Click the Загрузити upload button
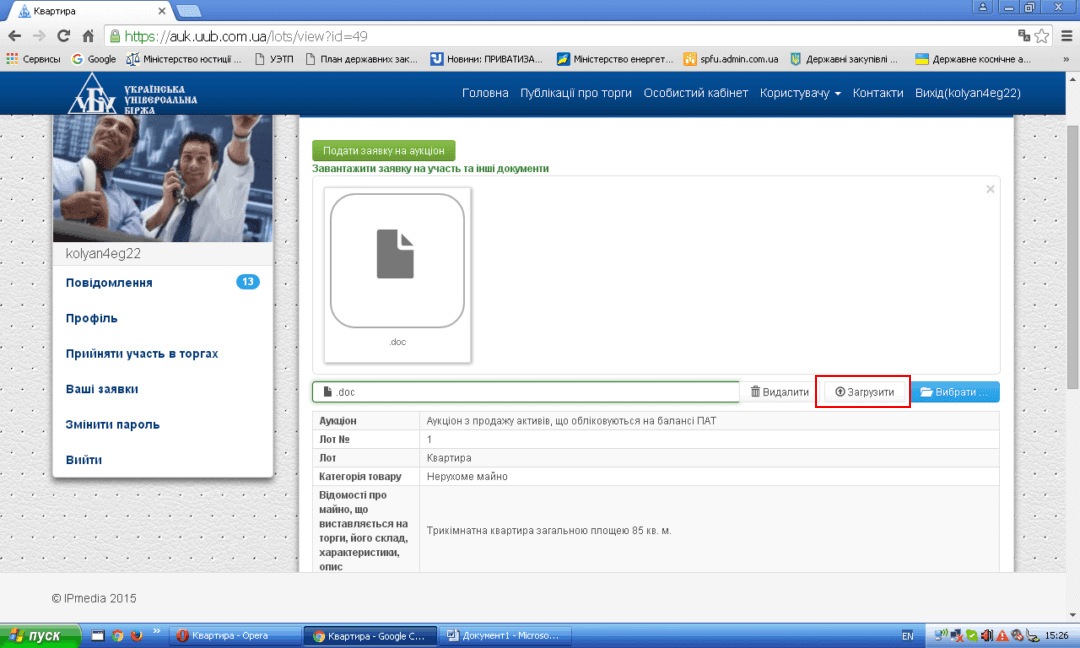This screenshot has height=648, width=1080. click(864, 392)
